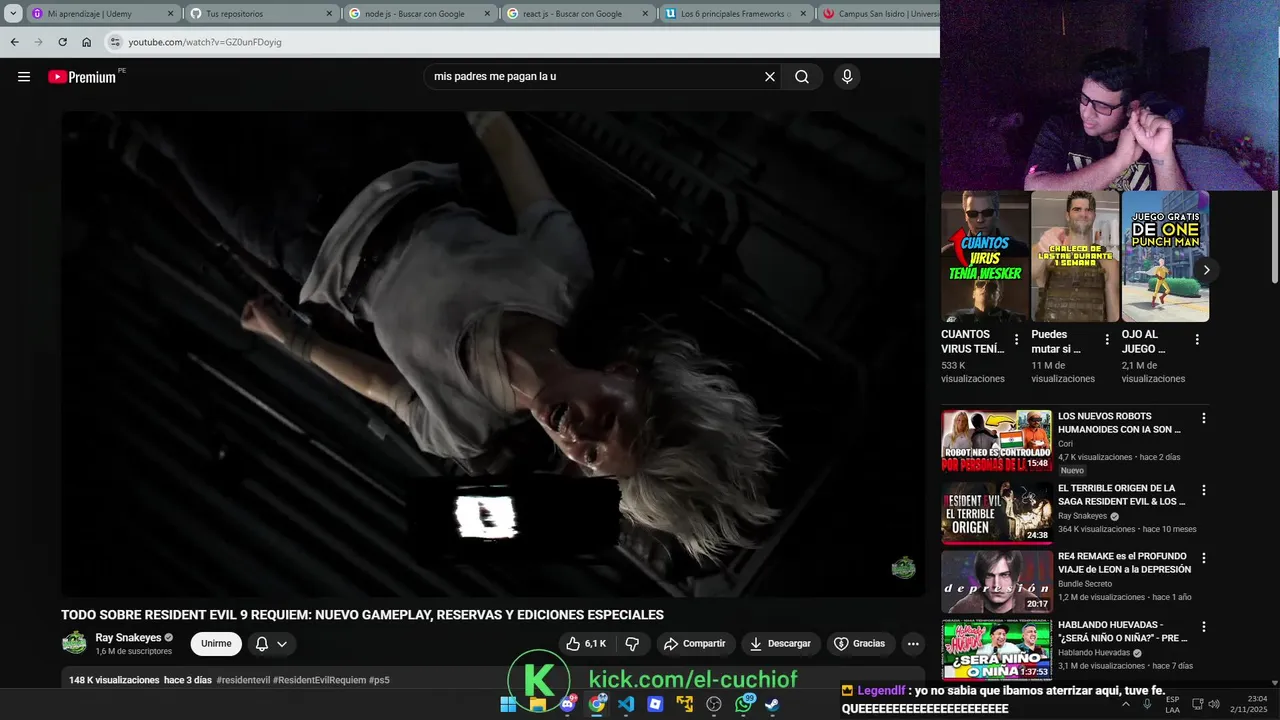Send thanks with the Gracias button
This screenshot has height=720, width=1280.
coord(860,644)
